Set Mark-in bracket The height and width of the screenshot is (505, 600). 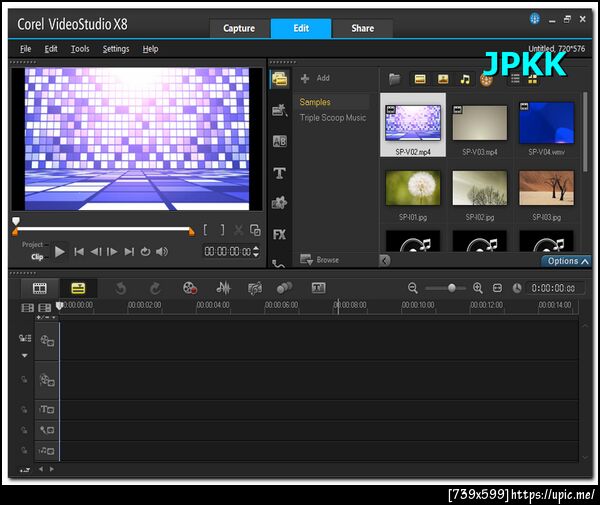[205, 230]
